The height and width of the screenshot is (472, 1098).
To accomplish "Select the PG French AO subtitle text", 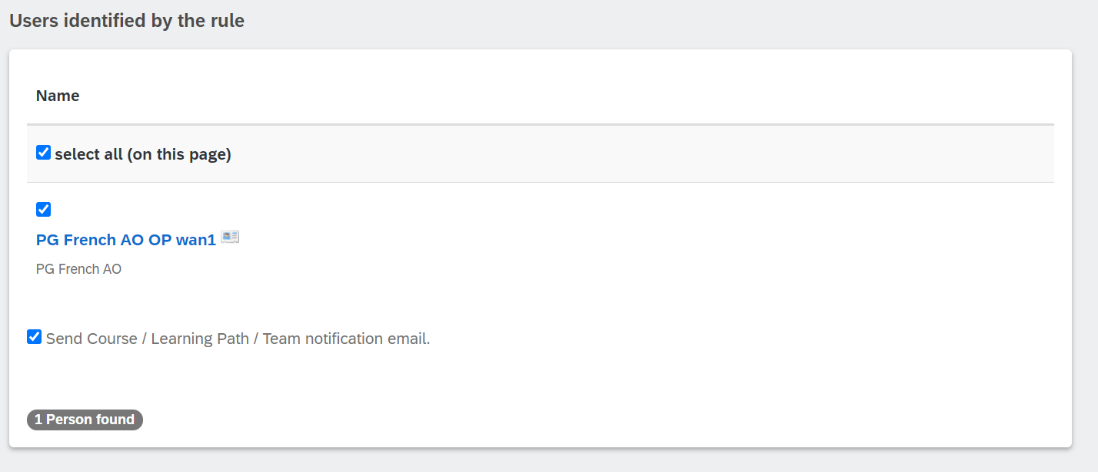I will [78, 269].
